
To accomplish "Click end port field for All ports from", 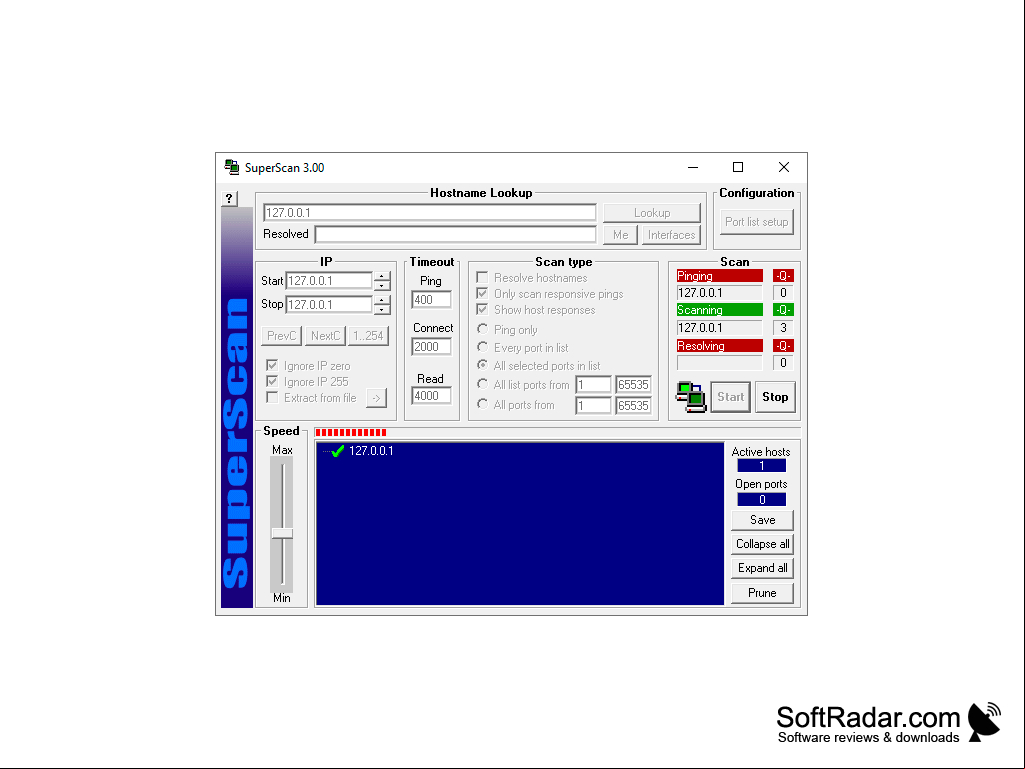I will pos(633,406).
